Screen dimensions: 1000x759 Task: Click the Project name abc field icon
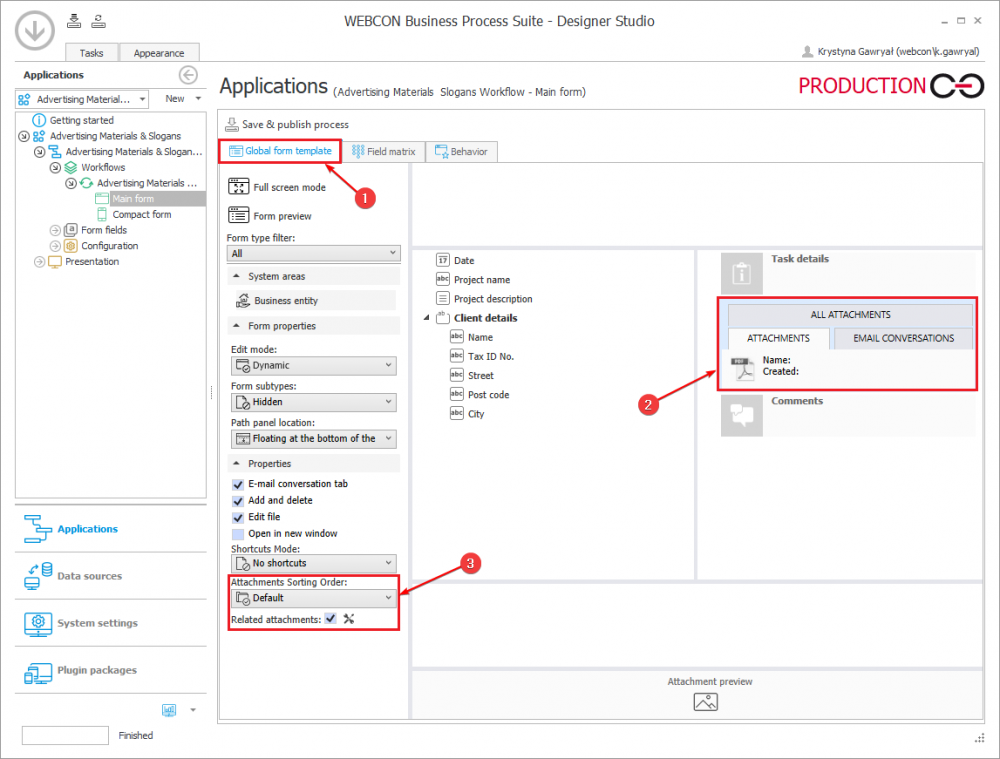coord(443,279)
